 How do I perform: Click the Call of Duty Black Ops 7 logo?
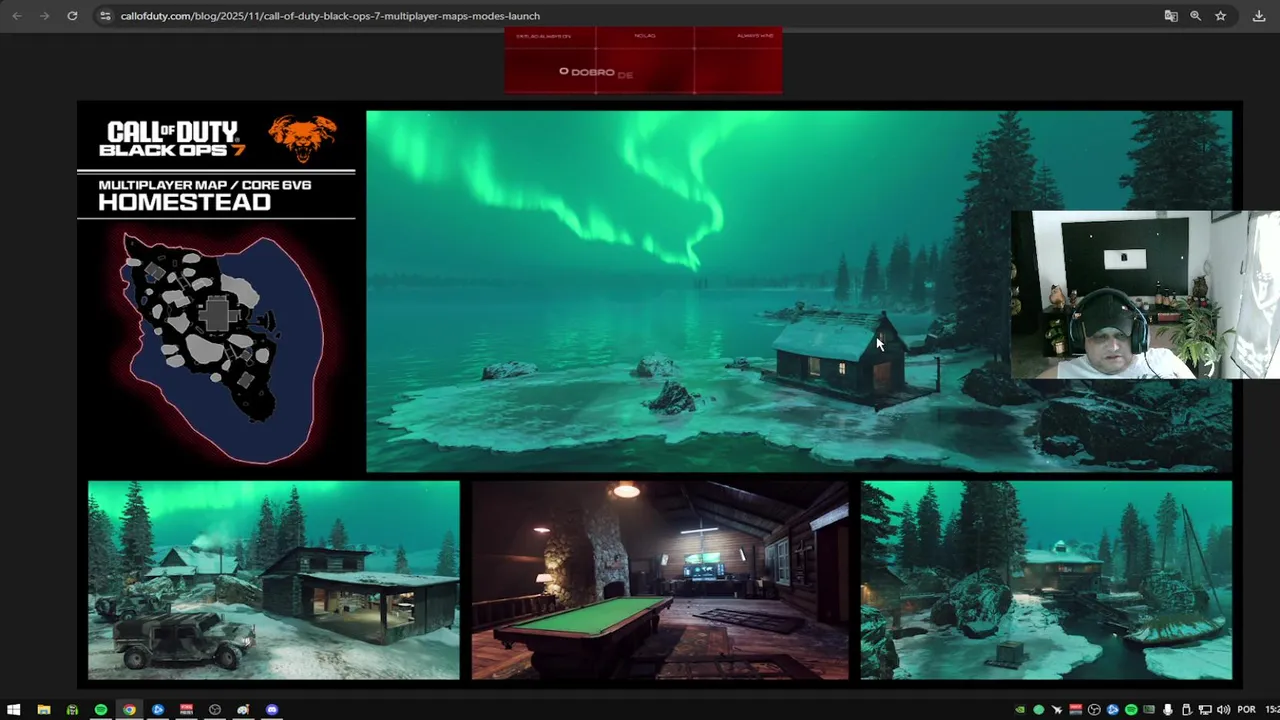click(x=172, y=139)
